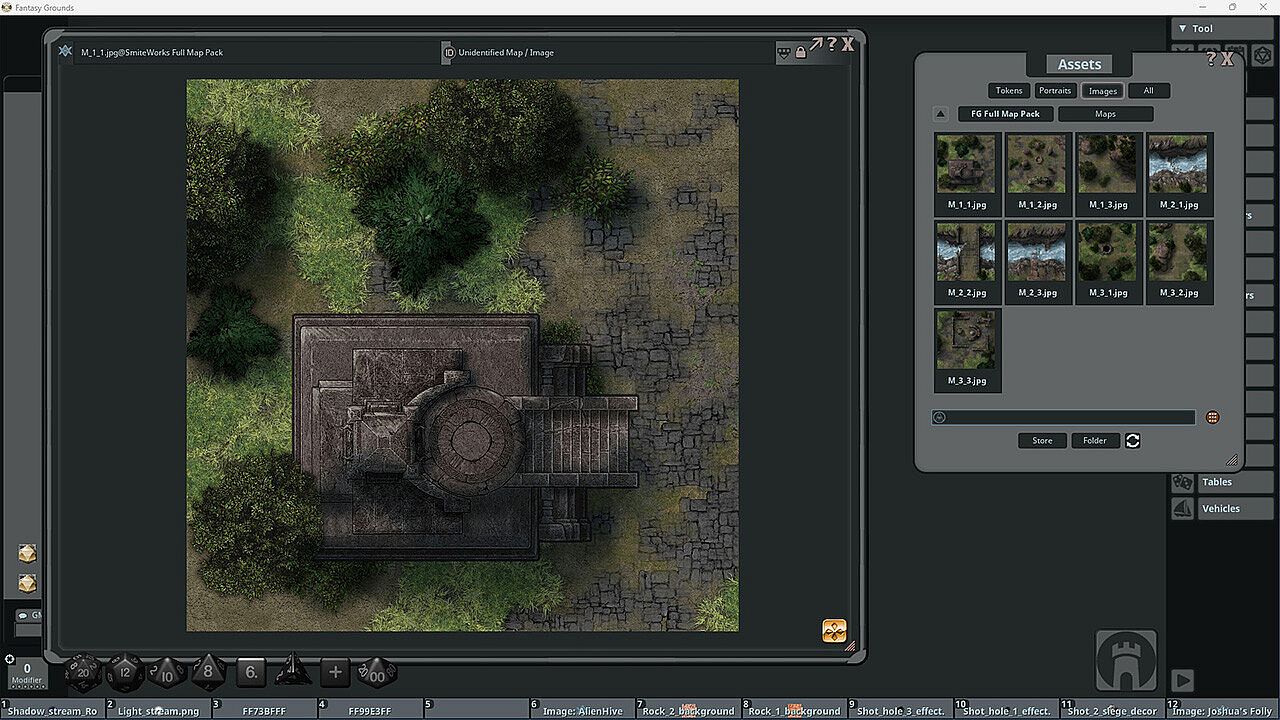1280x720 pixels.
Task: Select the FF73BFFF color hotkey slot
Action: tap(264, 711)
